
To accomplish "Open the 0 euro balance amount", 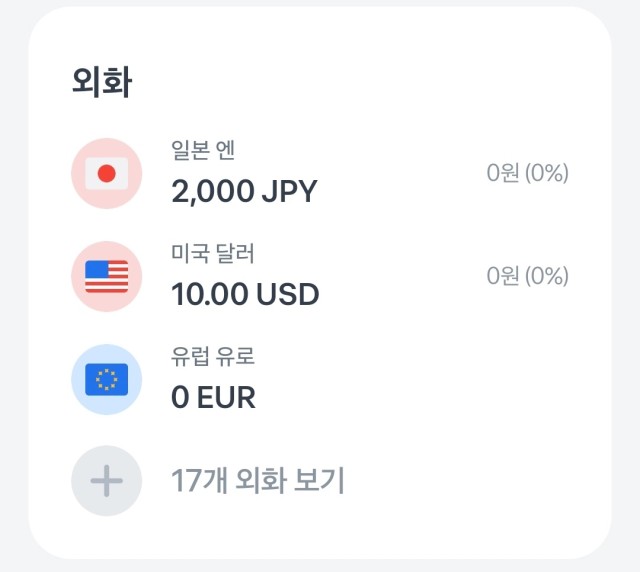I will coord(213,397).
